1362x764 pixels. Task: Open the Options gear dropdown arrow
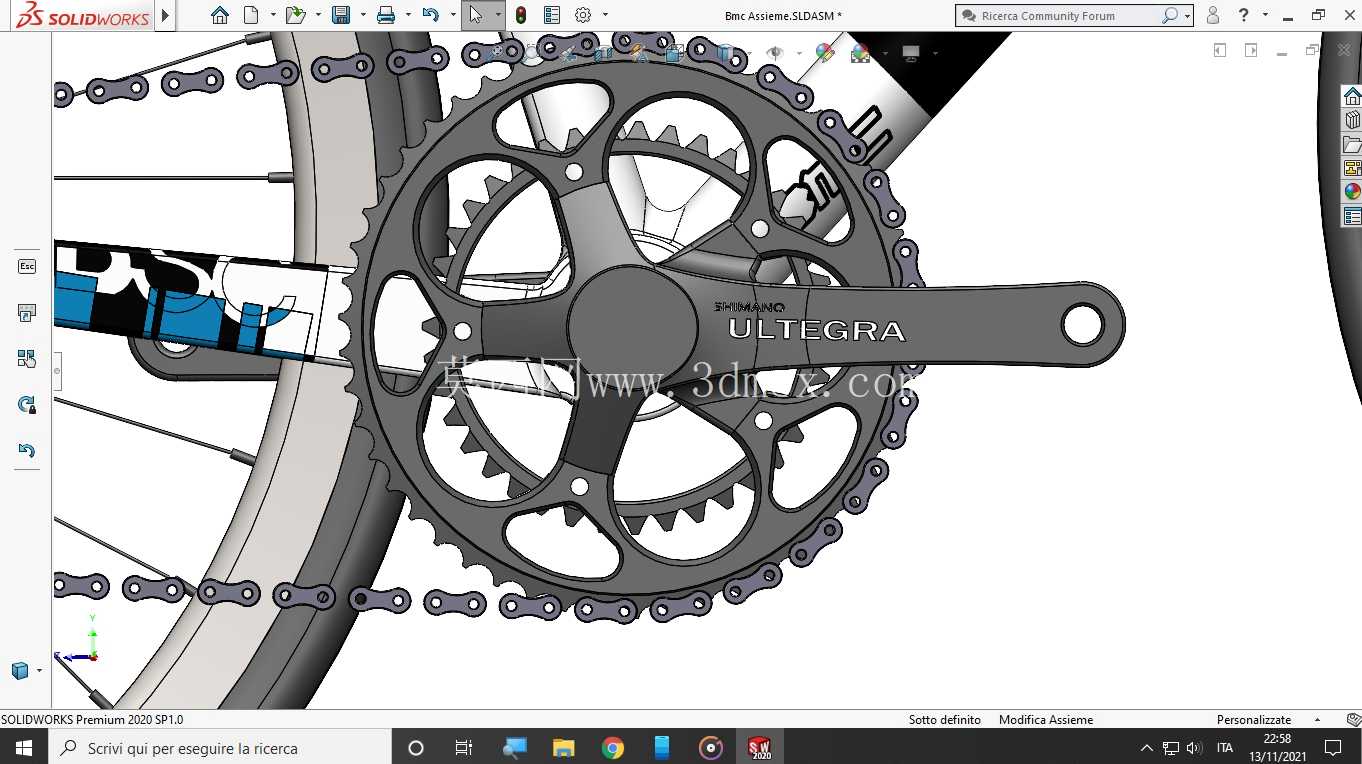click(605, 15)
